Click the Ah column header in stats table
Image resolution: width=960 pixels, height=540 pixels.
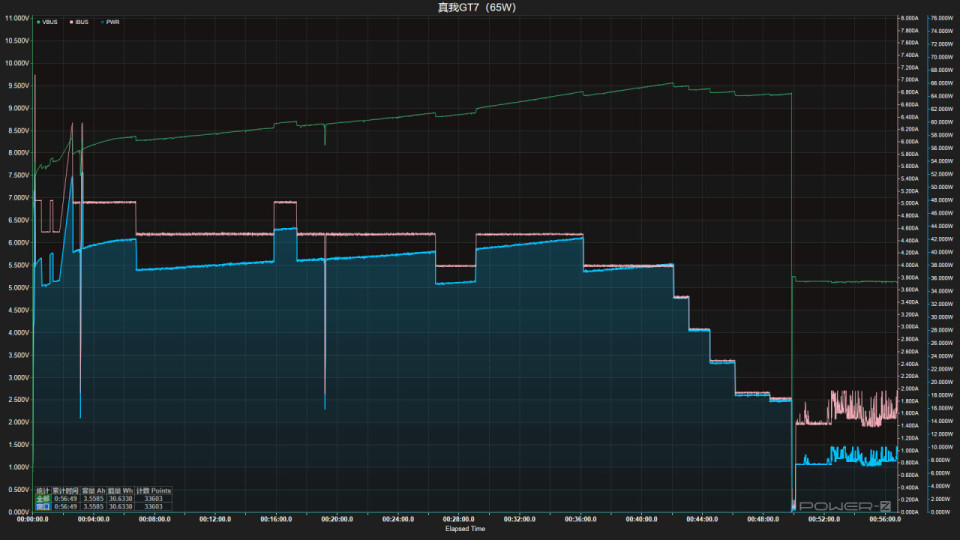(x=94, y=490)
